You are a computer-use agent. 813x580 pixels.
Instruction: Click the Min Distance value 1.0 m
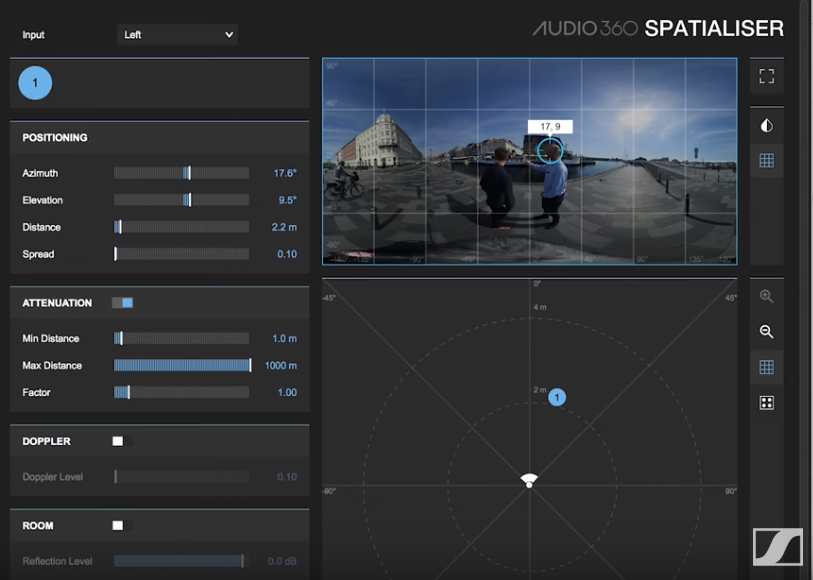[285, 338]
